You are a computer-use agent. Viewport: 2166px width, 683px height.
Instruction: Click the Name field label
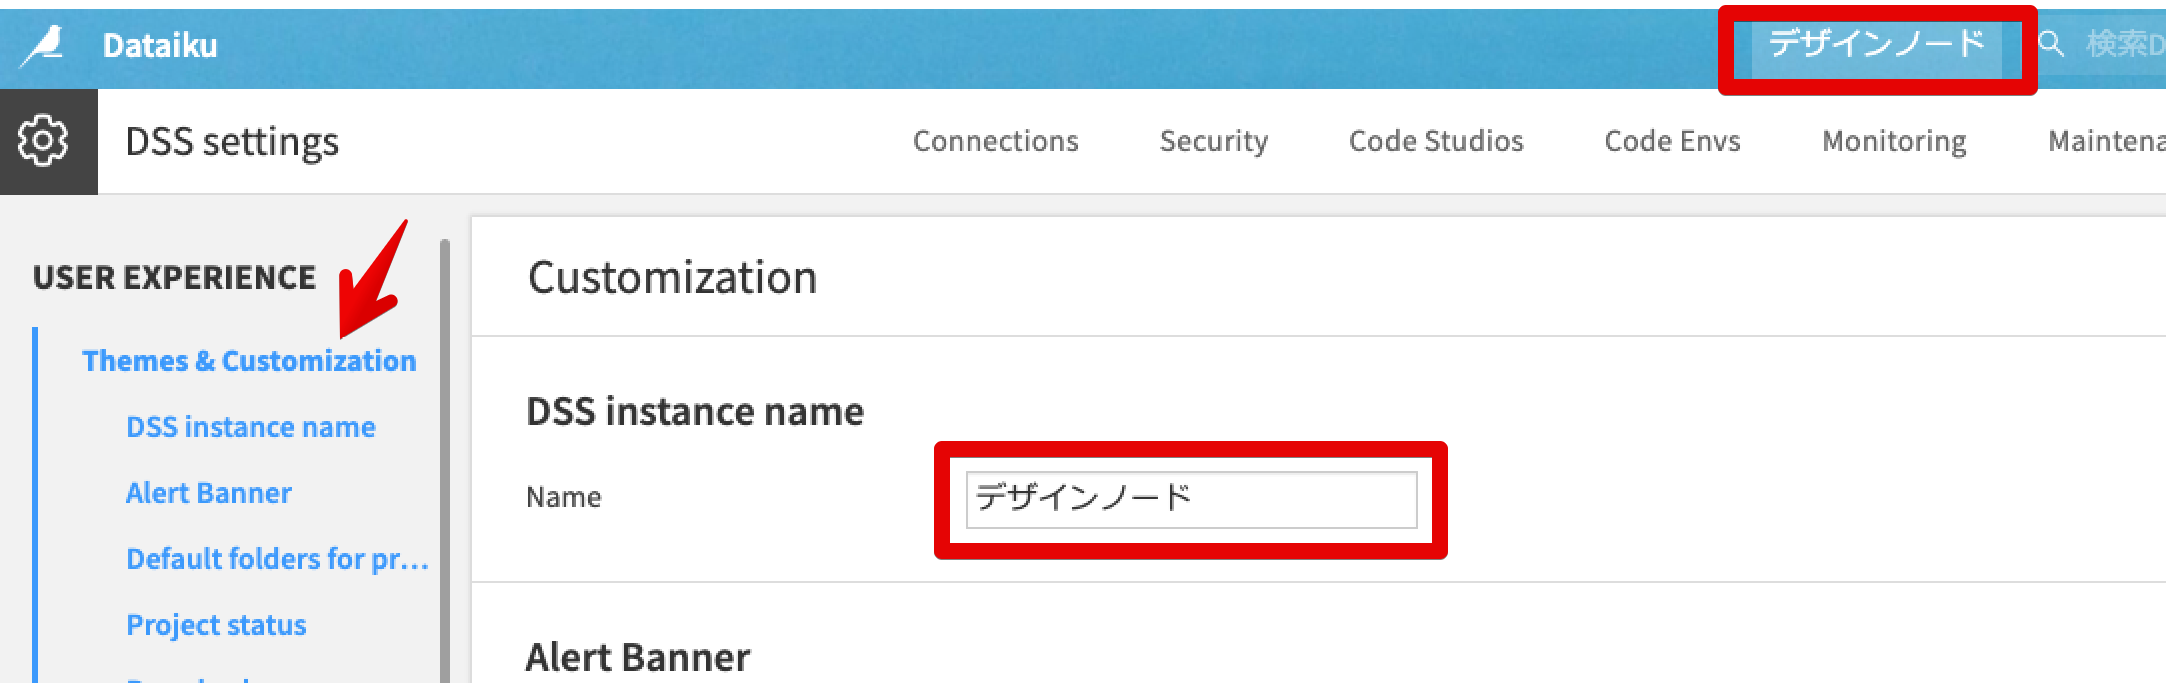[x=564, y=497]
